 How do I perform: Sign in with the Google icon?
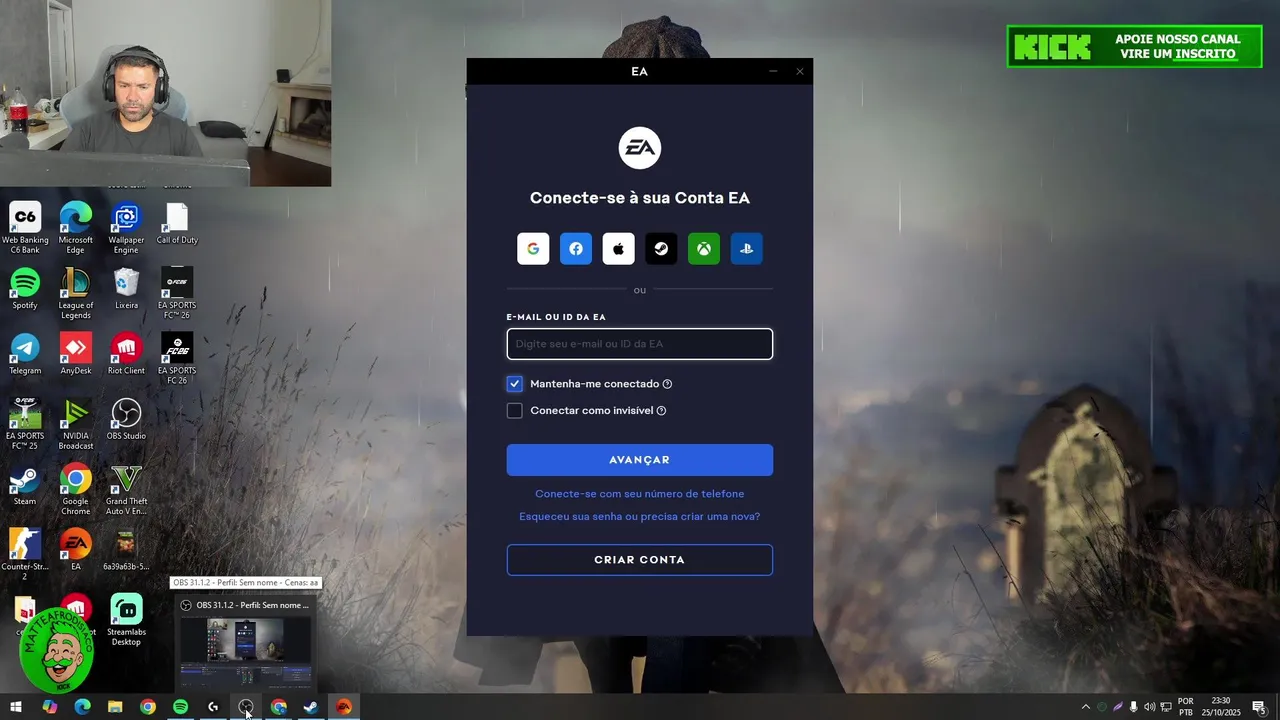coord(533,249)
